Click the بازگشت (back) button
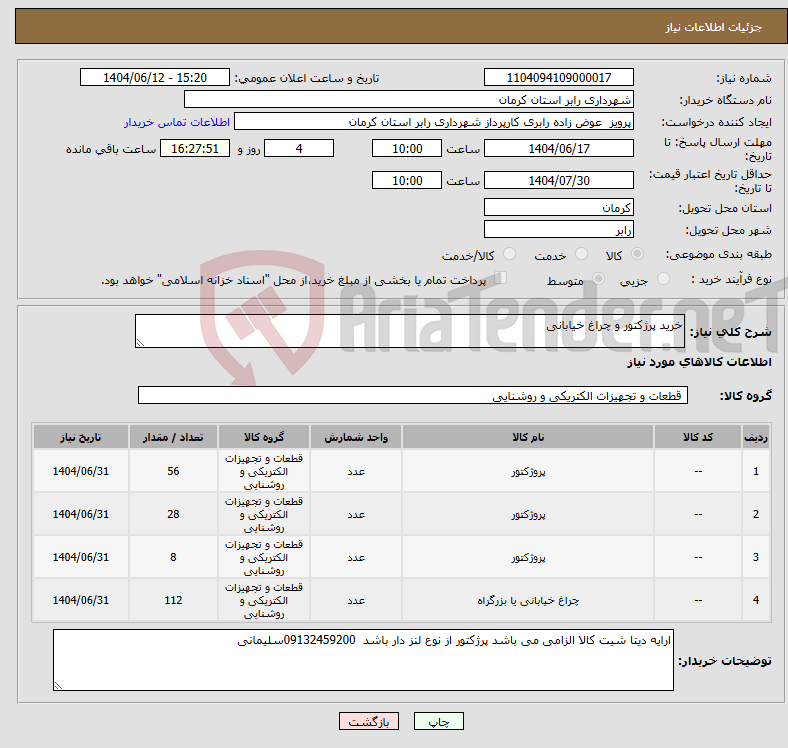The width and height of the screenshot is (788, 748). tap(368, 721)
